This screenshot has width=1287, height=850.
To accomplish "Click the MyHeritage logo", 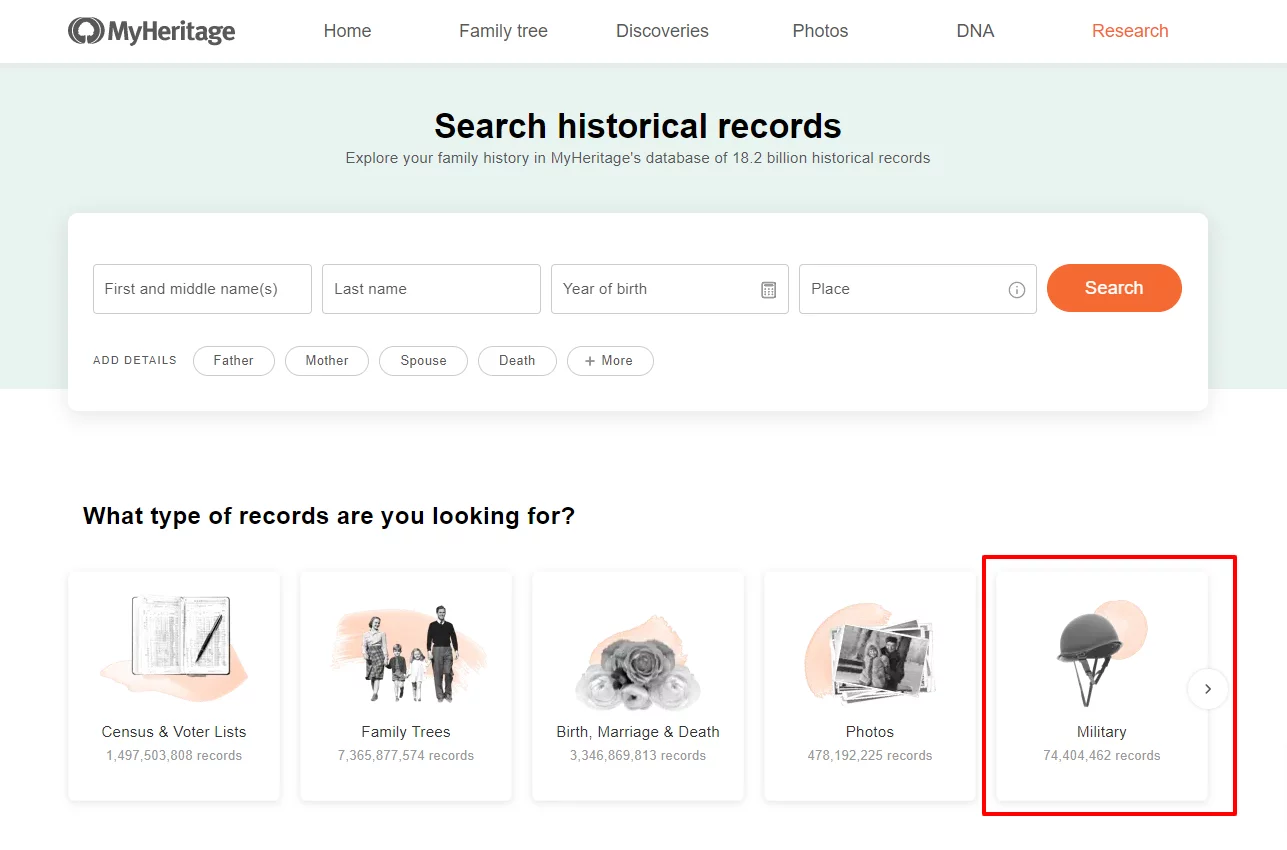I will [152, 31].
